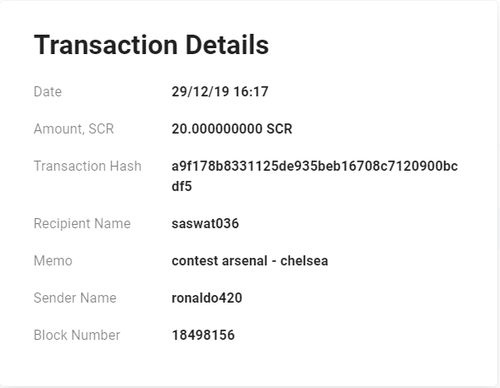Select the Recipient Name label

82,223
